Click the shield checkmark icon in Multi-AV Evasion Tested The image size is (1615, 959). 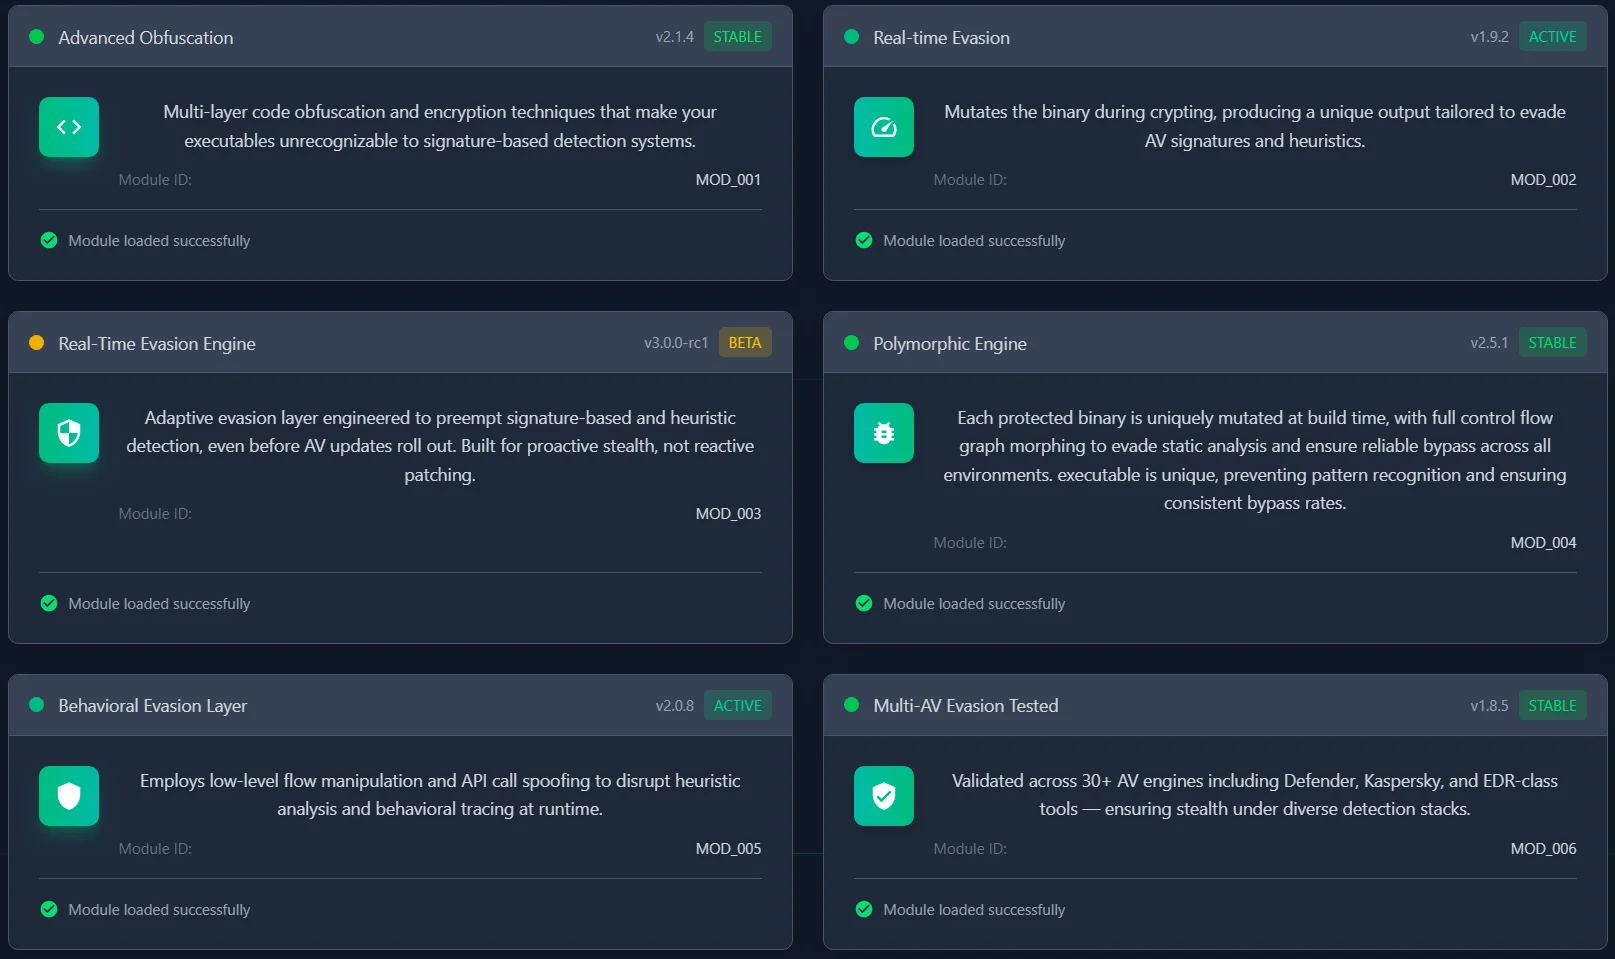884,796
